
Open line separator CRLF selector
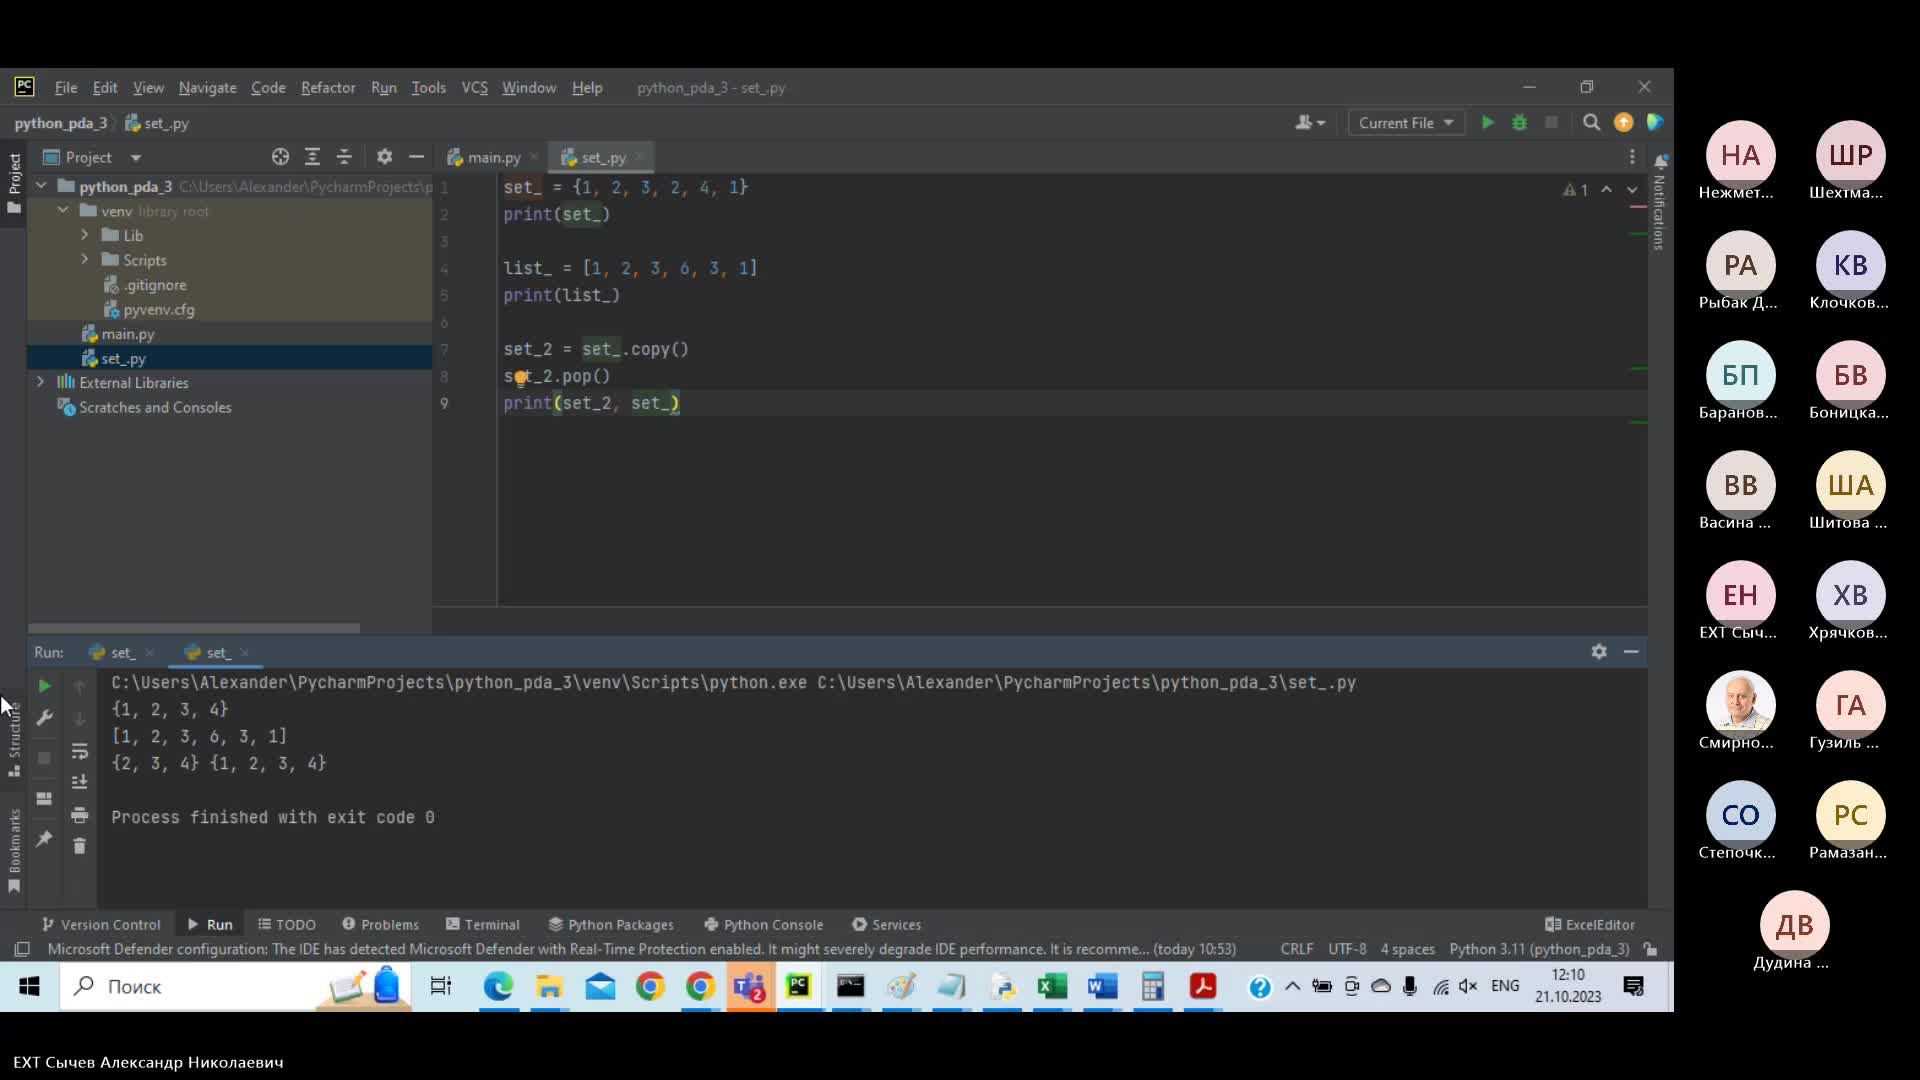[1296, 949]
